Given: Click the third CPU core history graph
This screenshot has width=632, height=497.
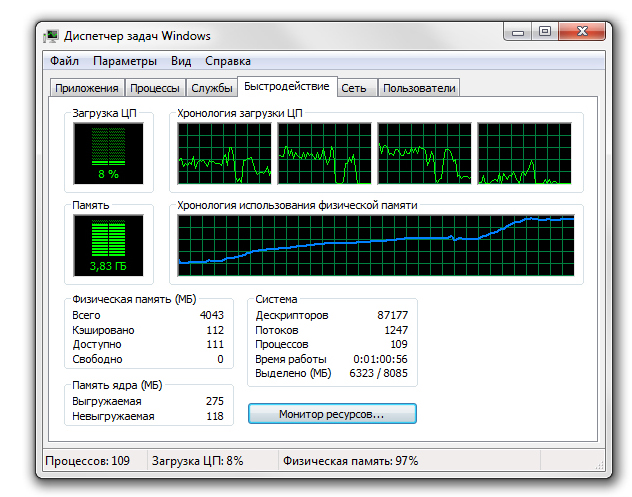Looking at the screenshot, I should (424, 154).
